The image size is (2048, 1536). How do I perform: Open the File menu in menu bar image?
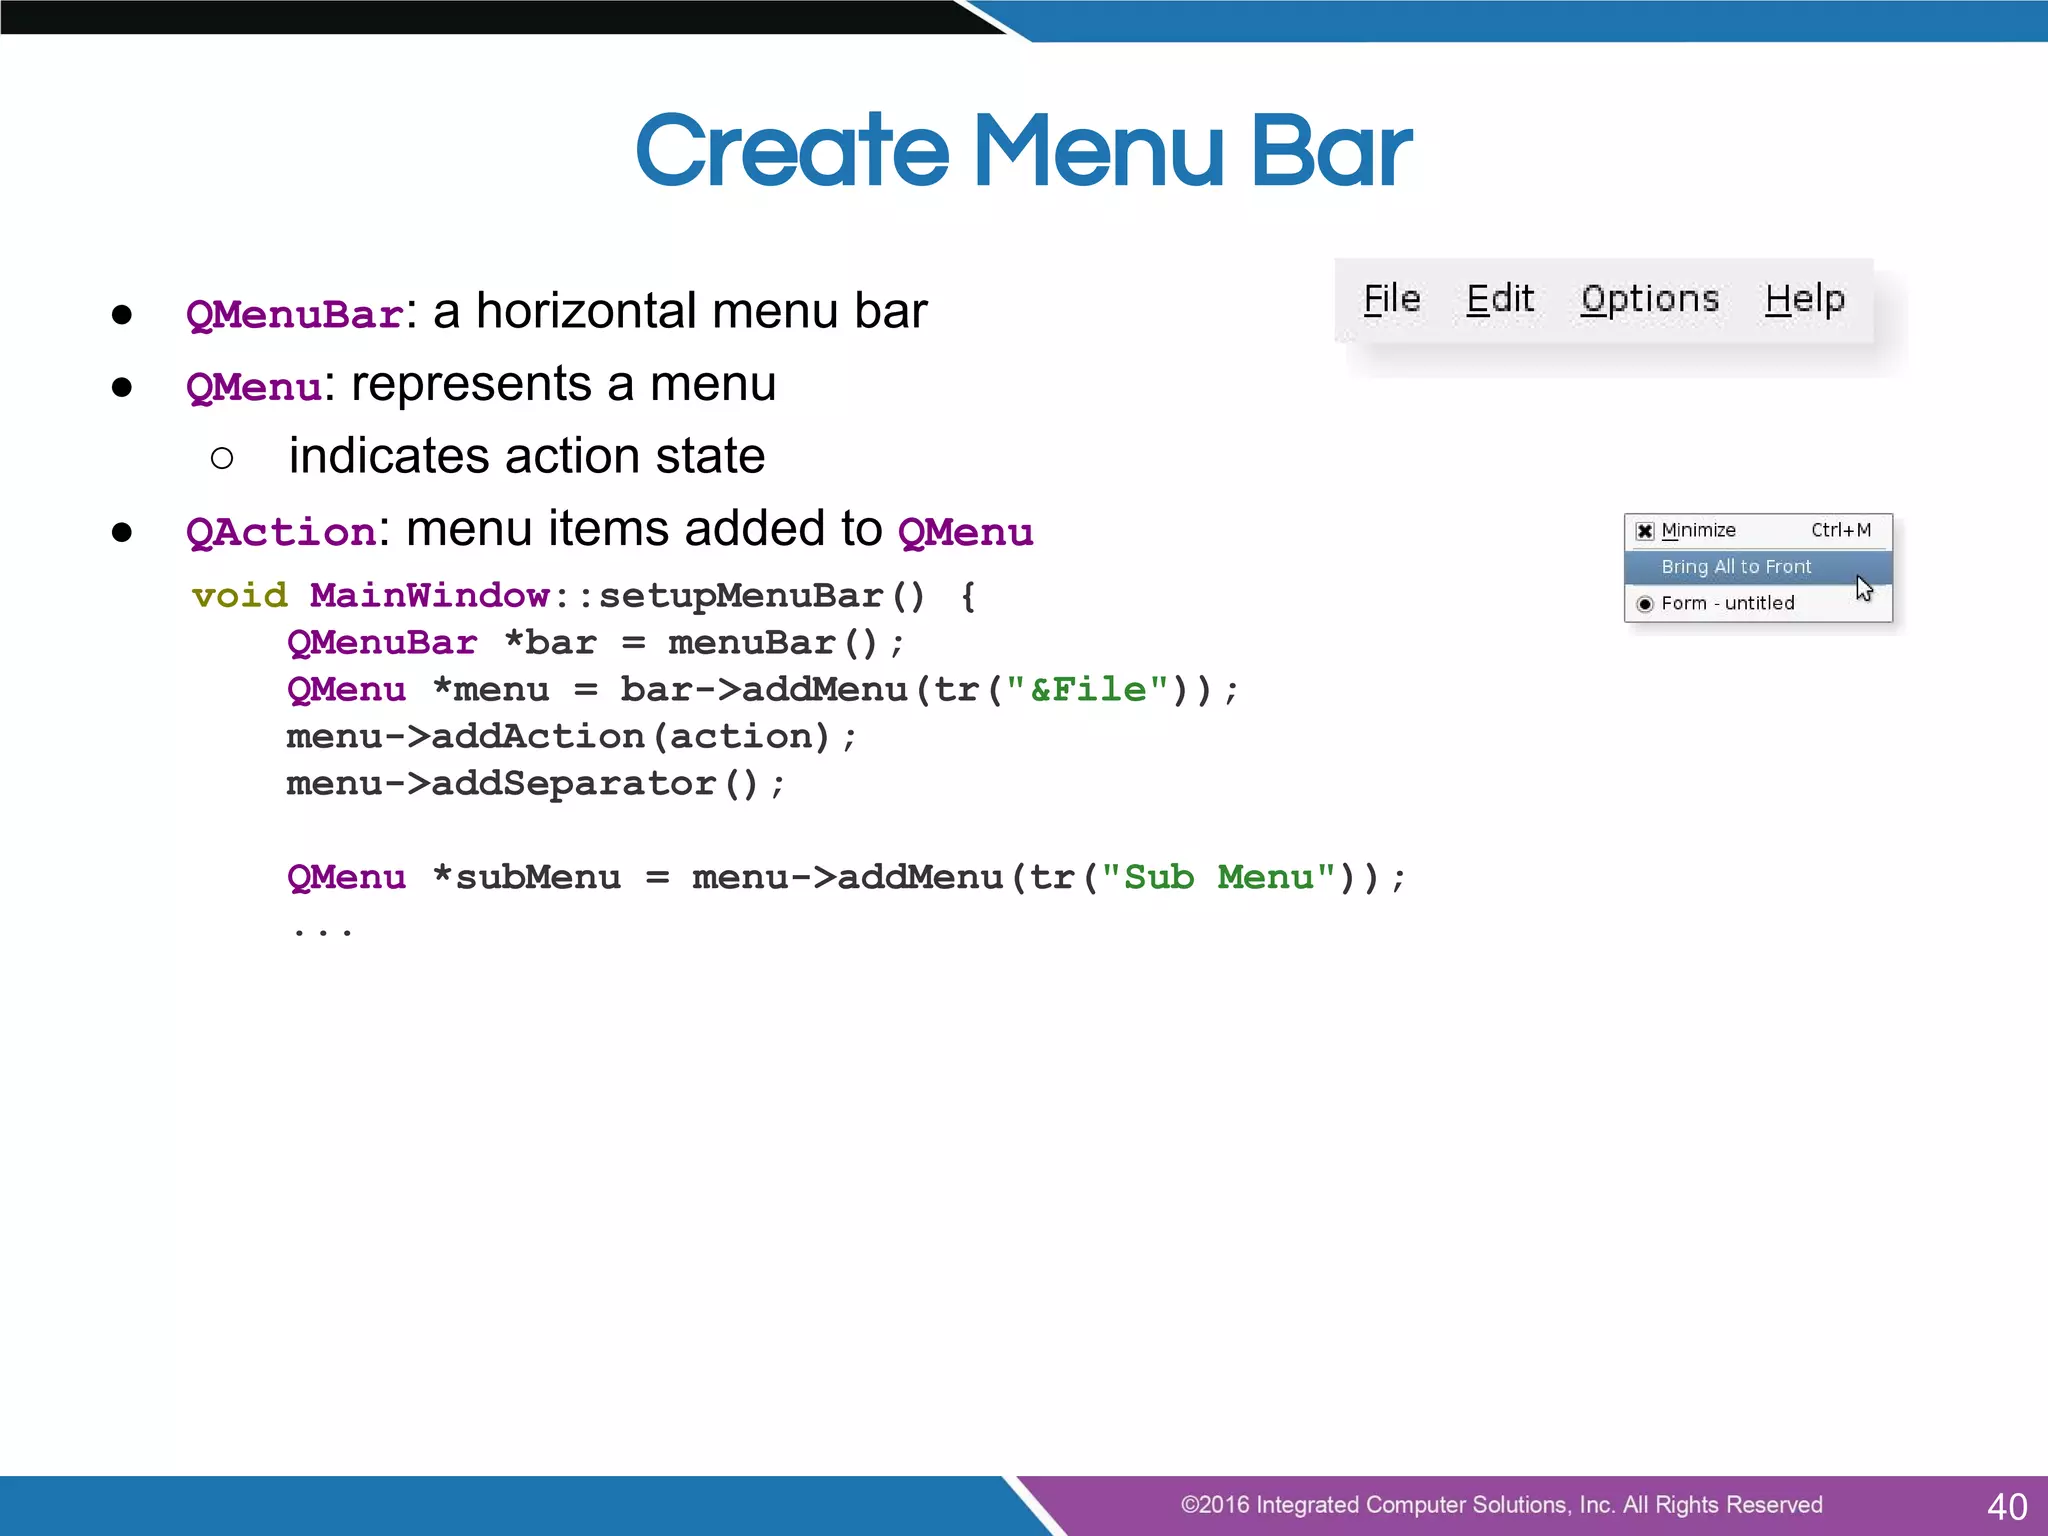[1391, 299]
